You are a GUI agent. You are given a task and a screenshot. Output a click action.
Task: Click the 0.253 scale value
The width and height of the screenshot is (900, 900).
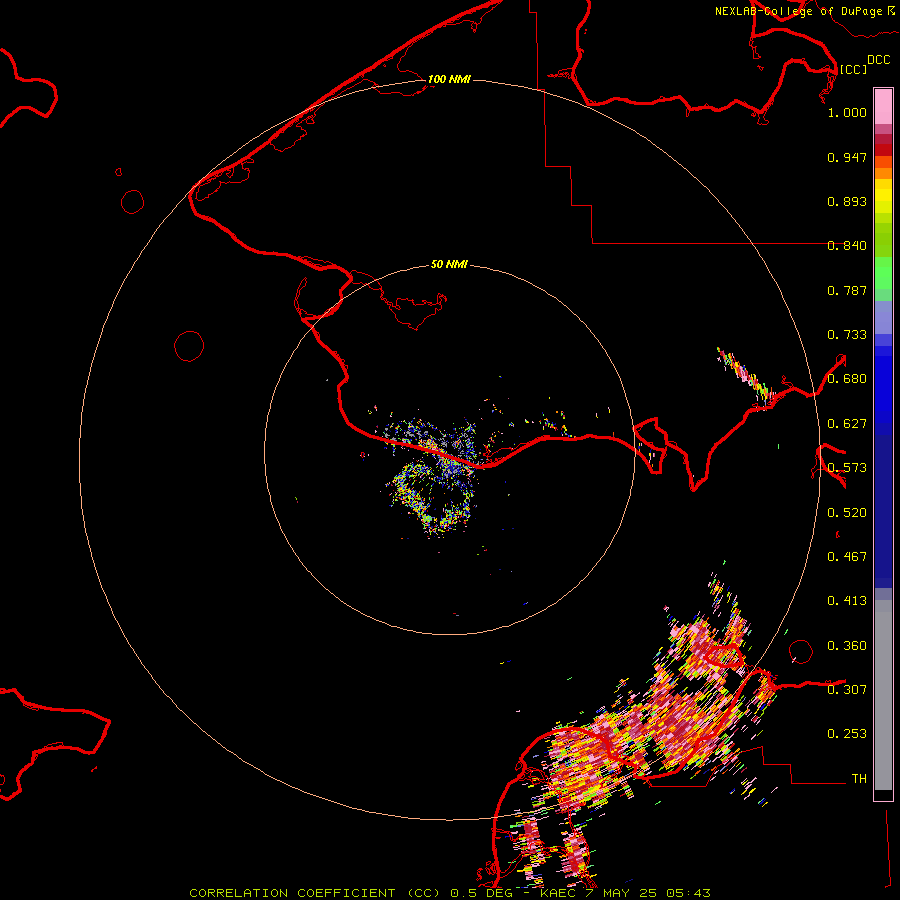[x=847, y=734]
